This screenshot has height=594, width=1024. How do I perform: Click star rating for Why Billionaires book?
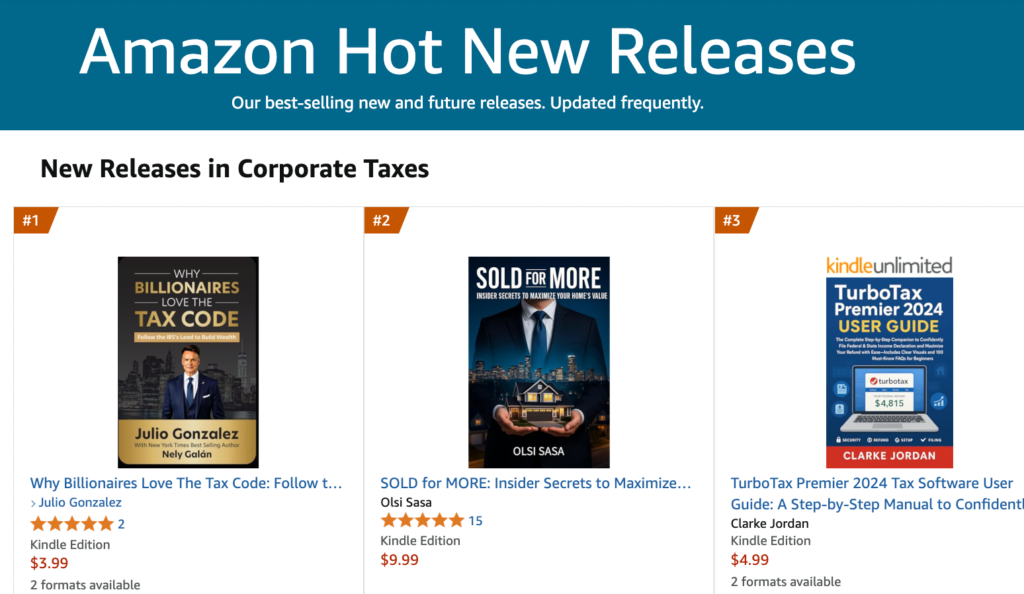point(72,524)
